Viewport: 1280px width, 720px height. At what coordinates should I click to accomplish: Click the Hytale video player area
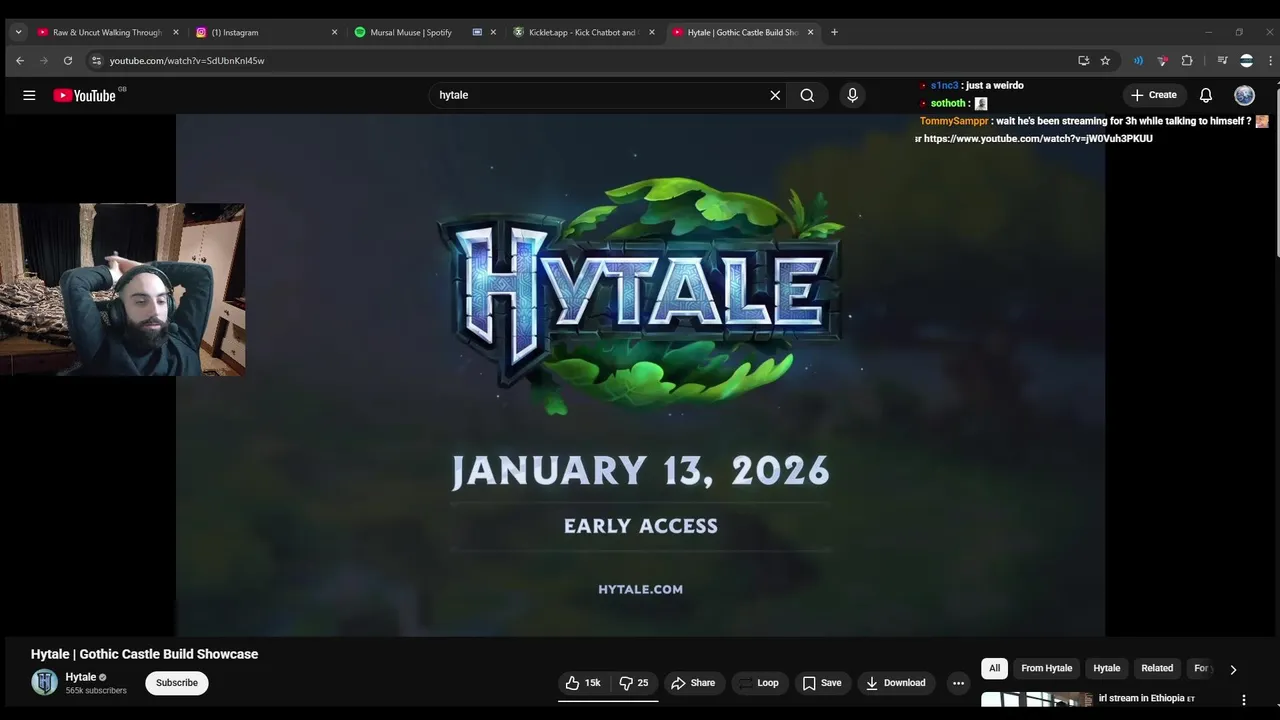[640, 375]
